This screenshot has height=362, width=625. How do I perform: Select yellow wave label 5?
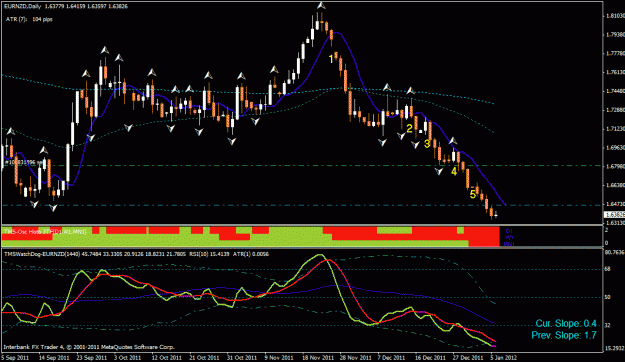(473, 195)
